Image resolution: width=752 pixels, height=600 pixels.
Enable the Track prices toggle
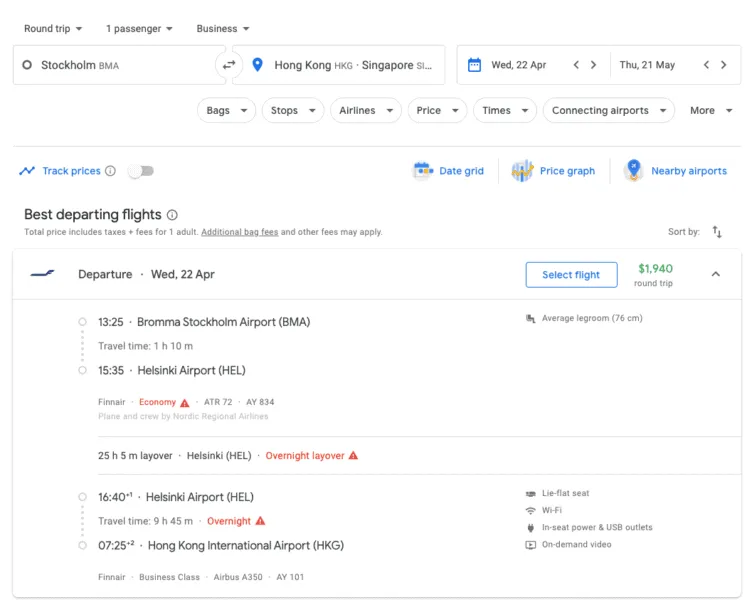click(141, 171)
